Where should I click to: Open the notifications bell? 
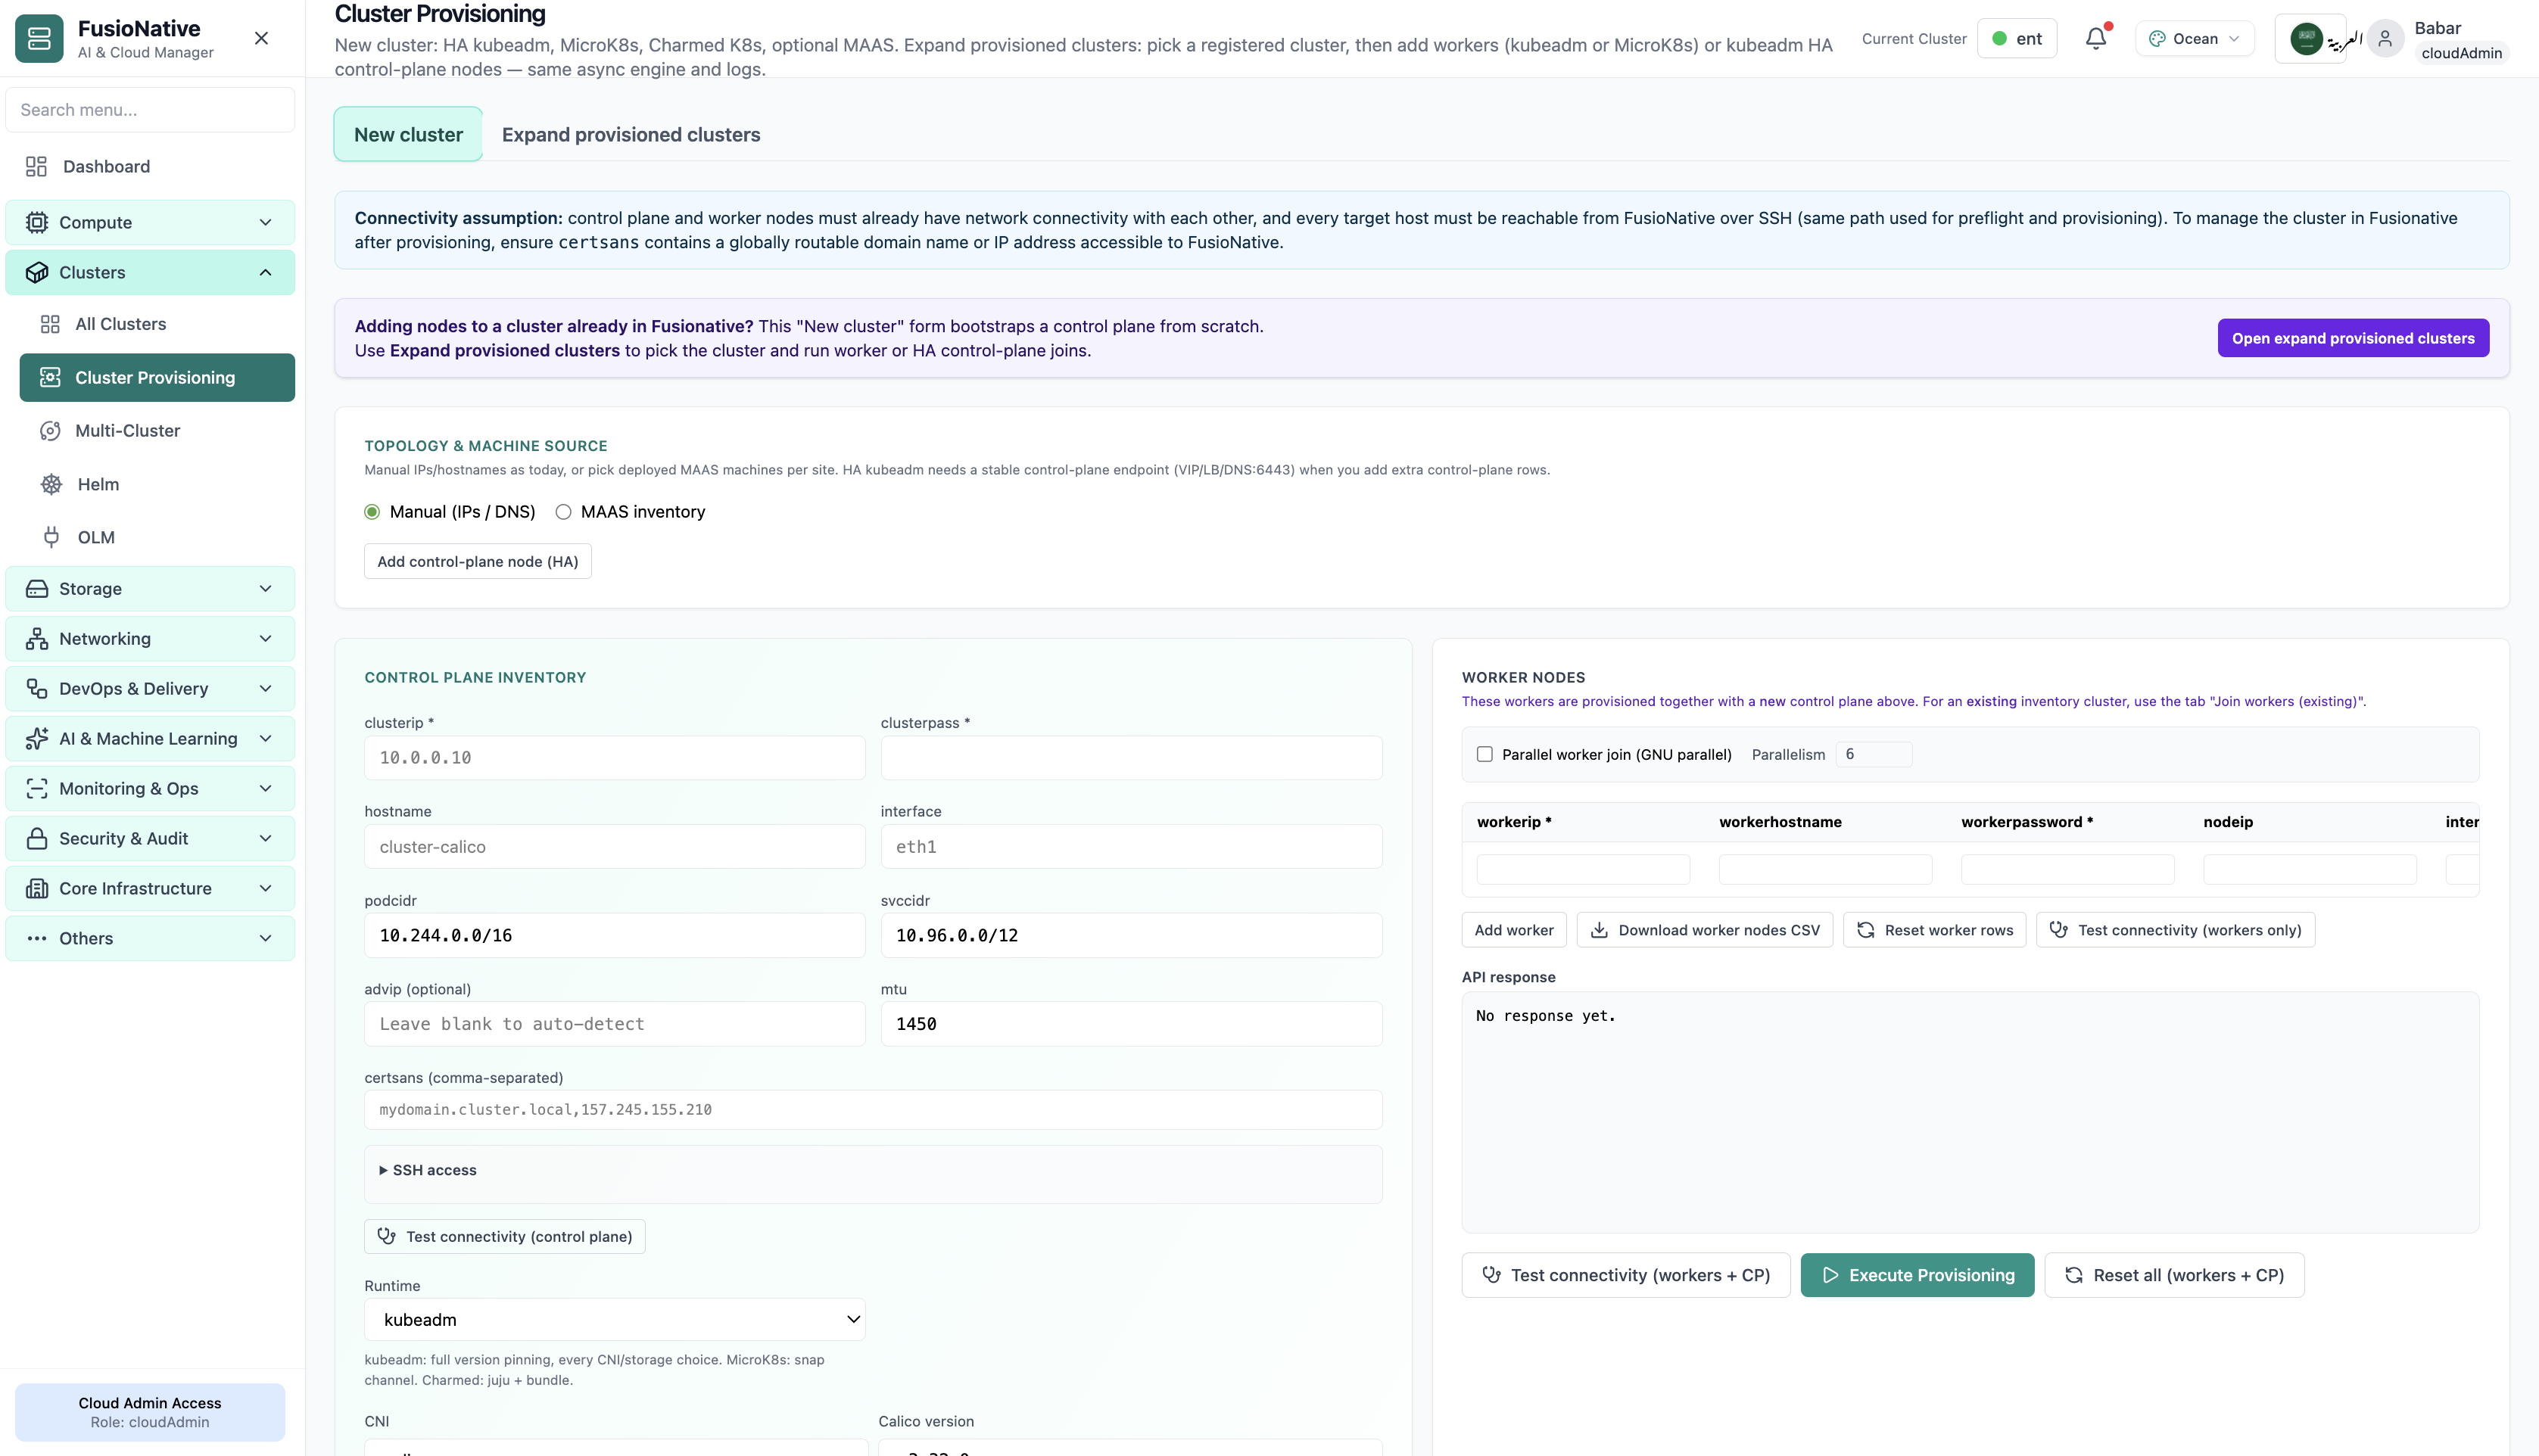[2096, 38]
